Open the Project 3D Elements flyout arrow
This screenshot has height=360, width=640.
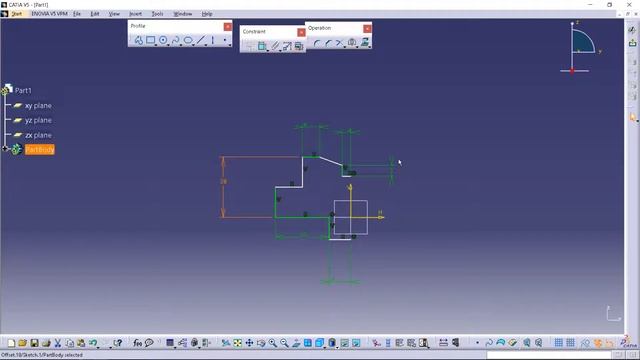[370, 47]
